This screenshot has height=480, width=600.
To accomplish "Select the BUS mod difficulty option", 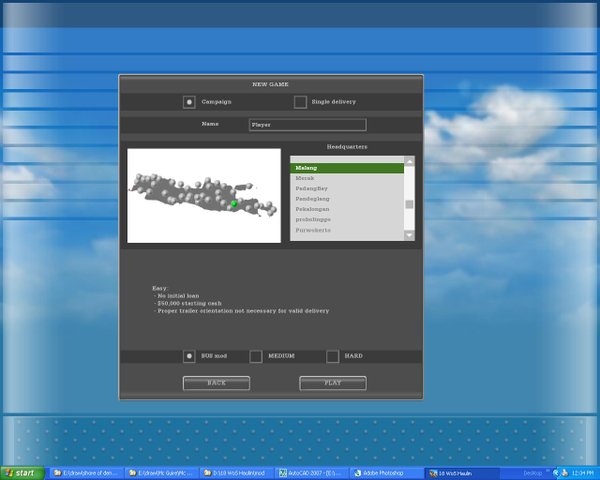I will [189, 356].
